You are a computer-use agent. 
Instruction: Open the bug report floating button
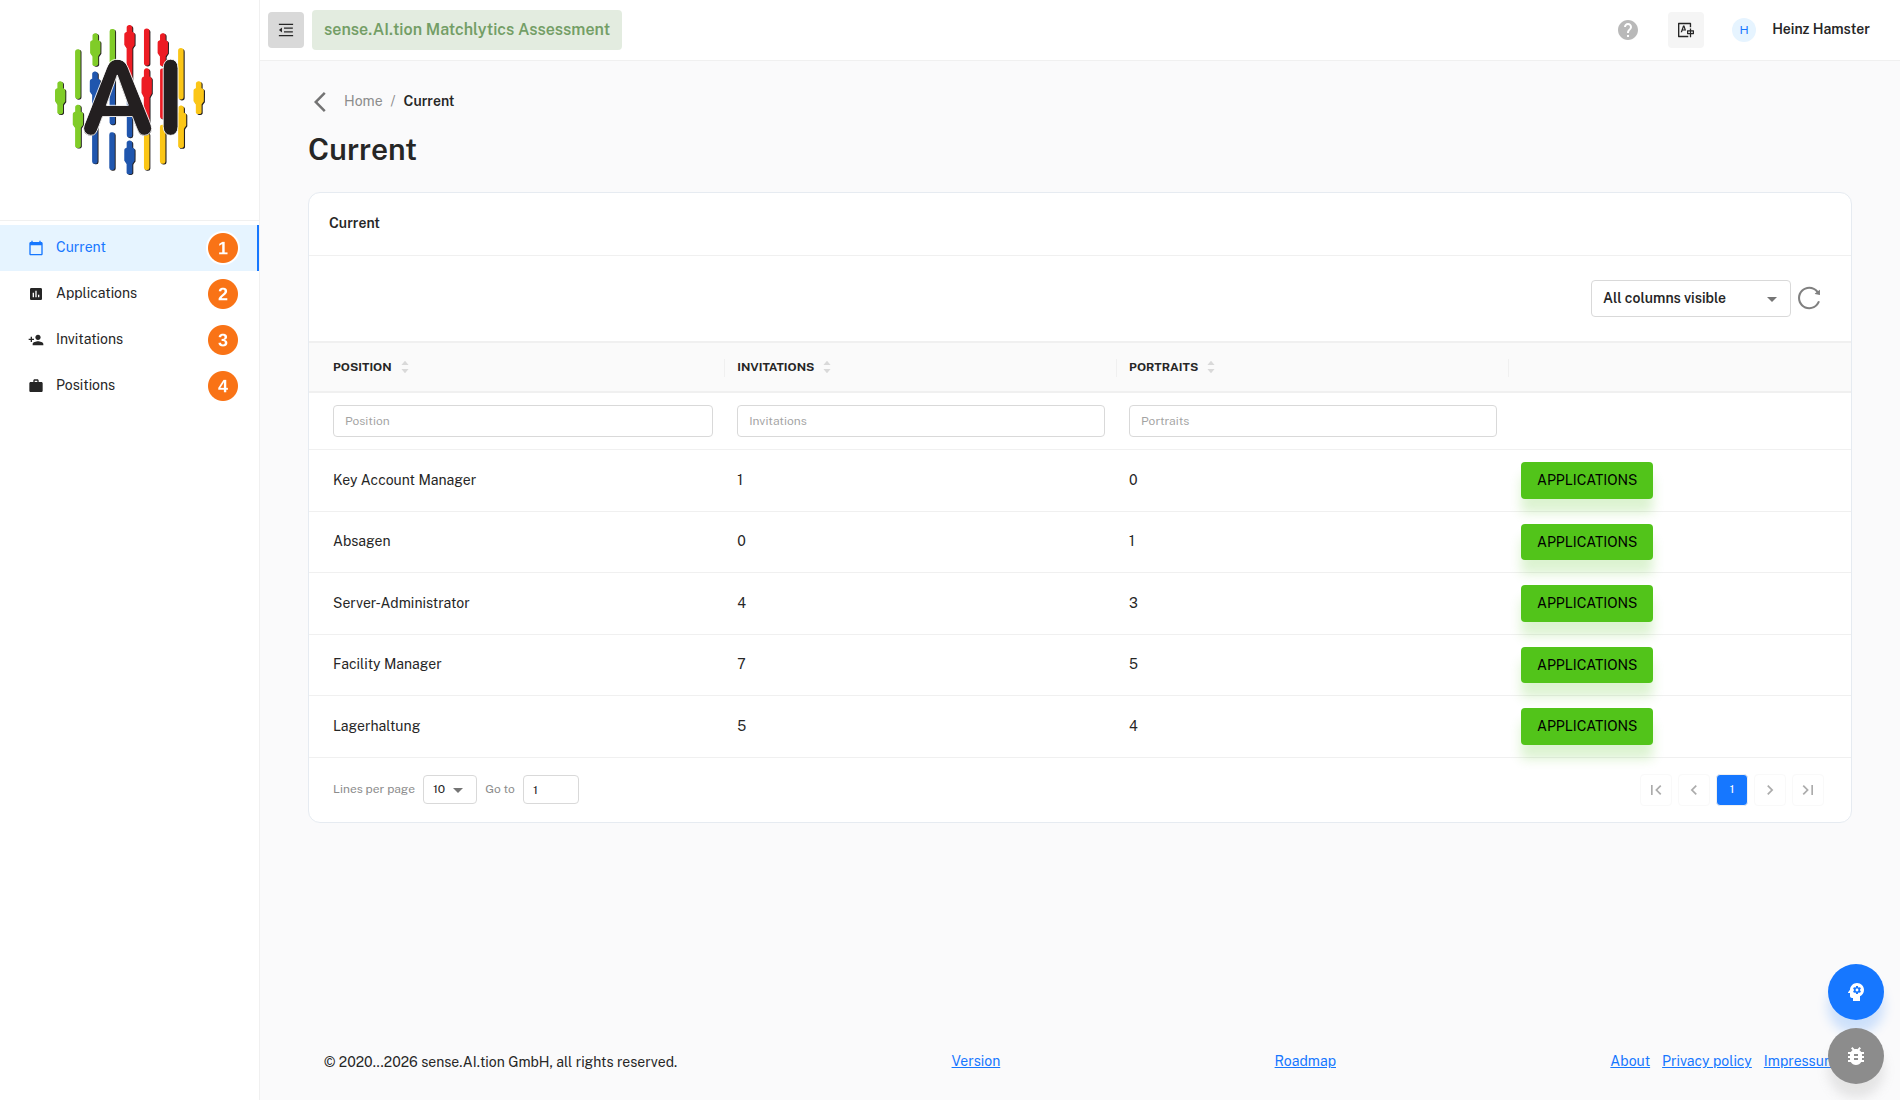(1856, 1056)
